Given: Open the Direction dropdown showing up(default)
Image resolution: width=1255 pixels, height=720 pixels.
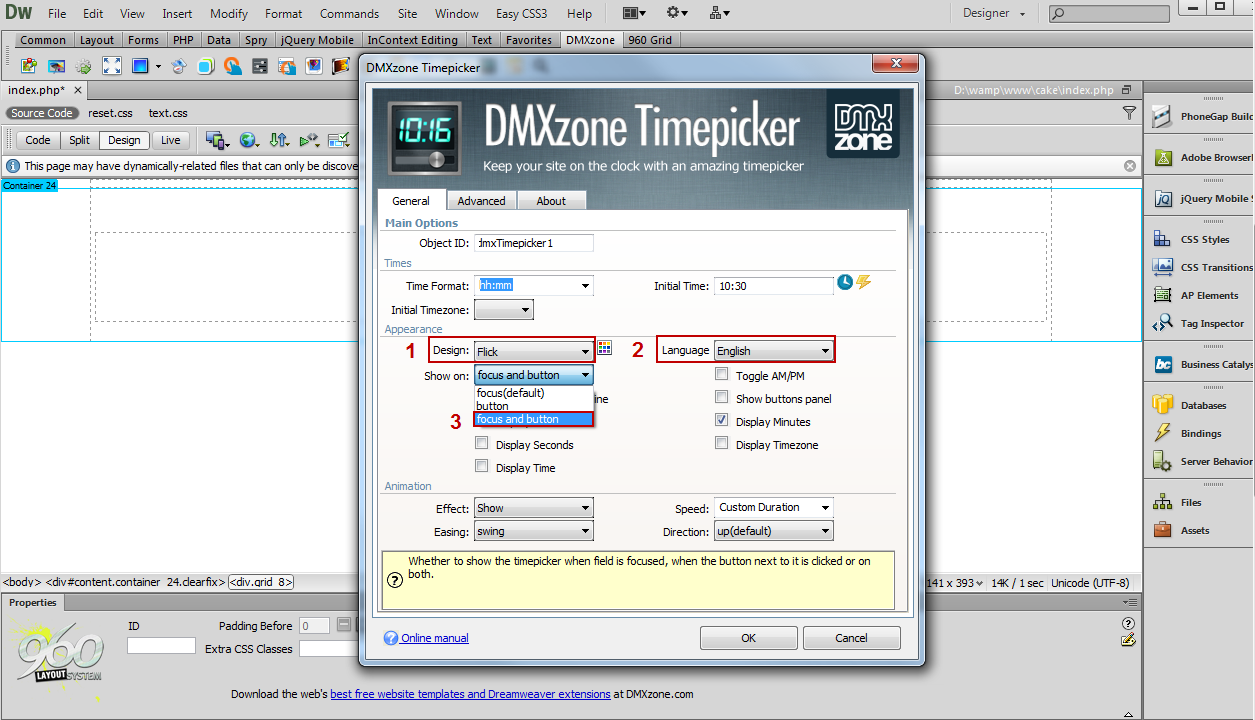Looking at the screenshot, I should 773,531.
